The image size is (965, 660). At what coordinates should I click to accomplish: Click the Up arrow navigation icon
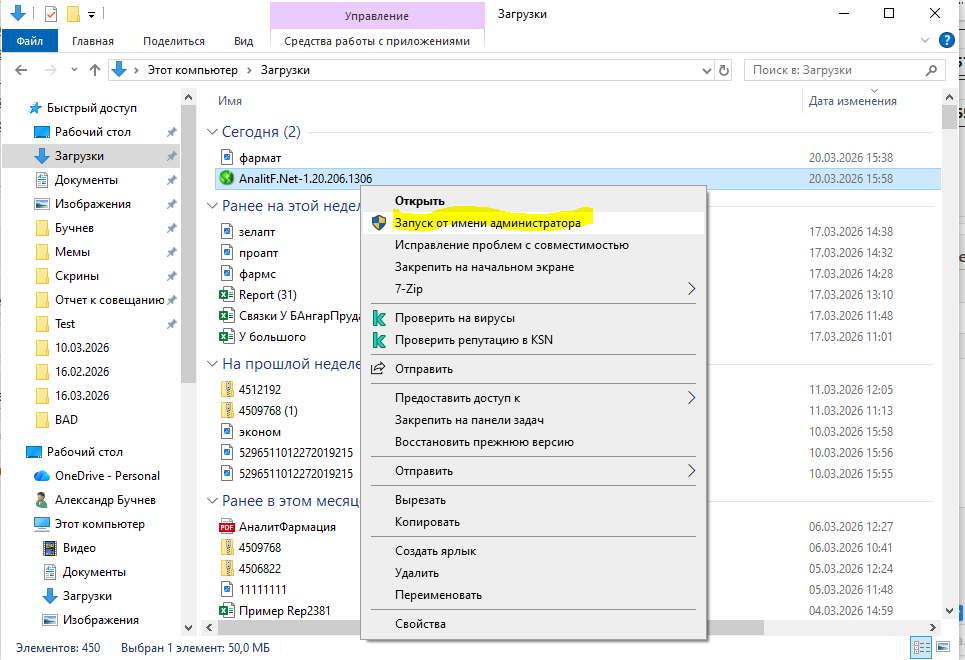point(95,70)
